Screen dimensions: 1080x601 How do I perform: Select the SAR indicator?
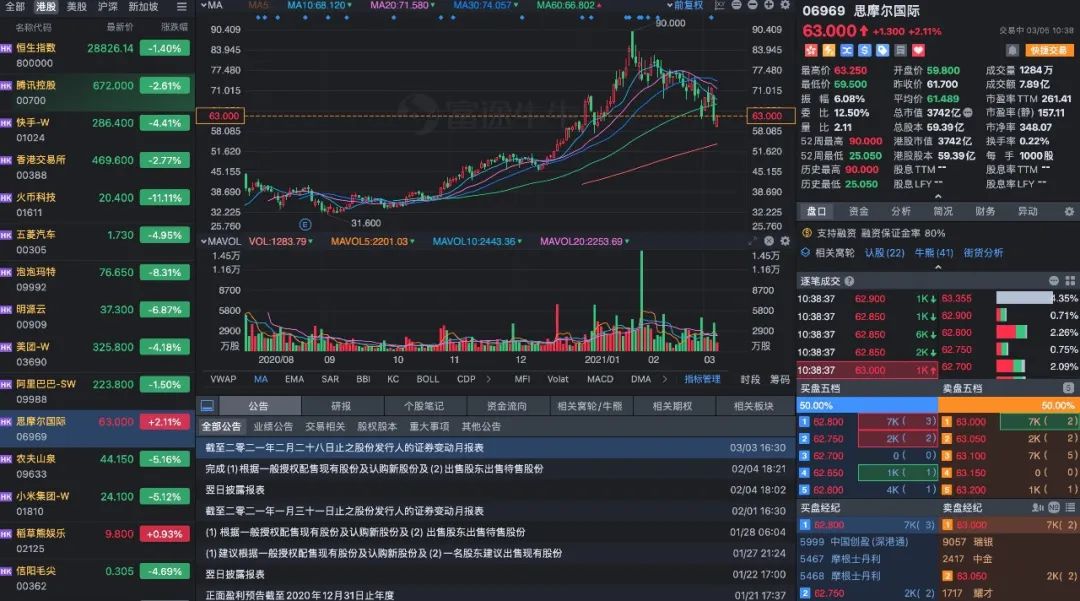pos(330,379)
